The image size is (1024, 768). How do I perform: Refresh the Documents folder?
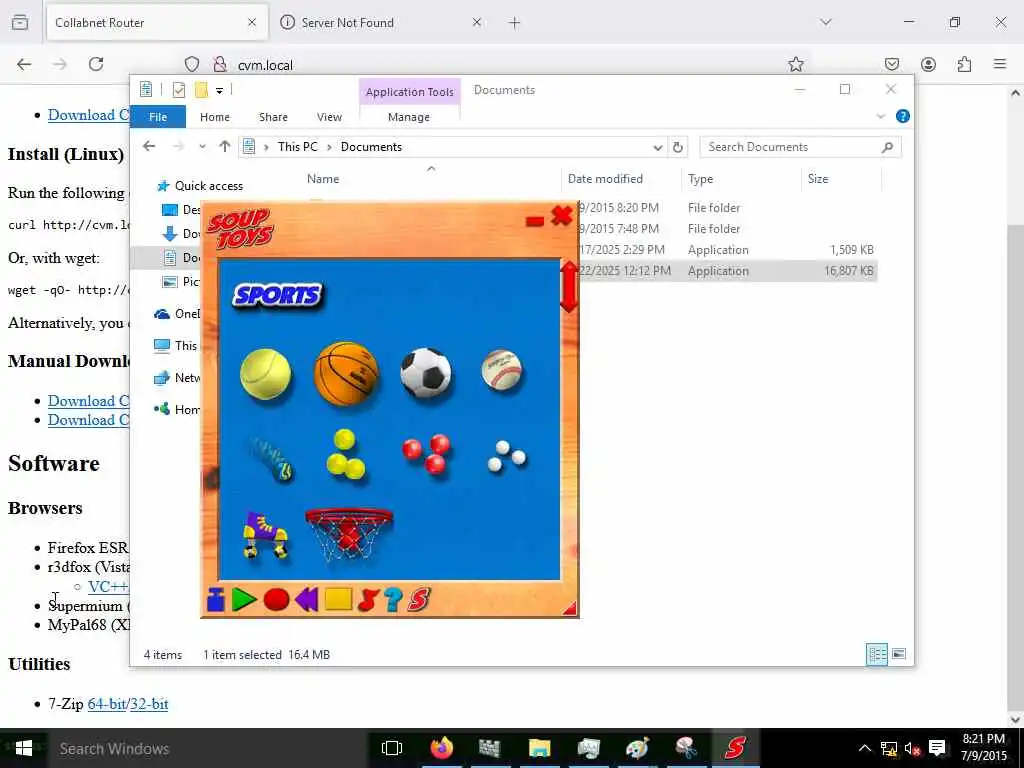678,148
